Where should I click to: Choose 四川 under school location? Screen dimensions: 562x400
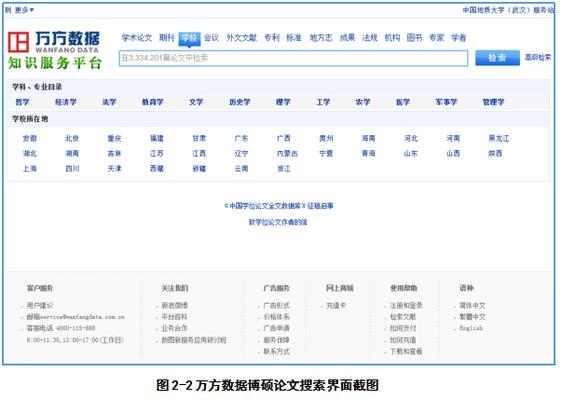pyautogui.click(x=72, y=168)
